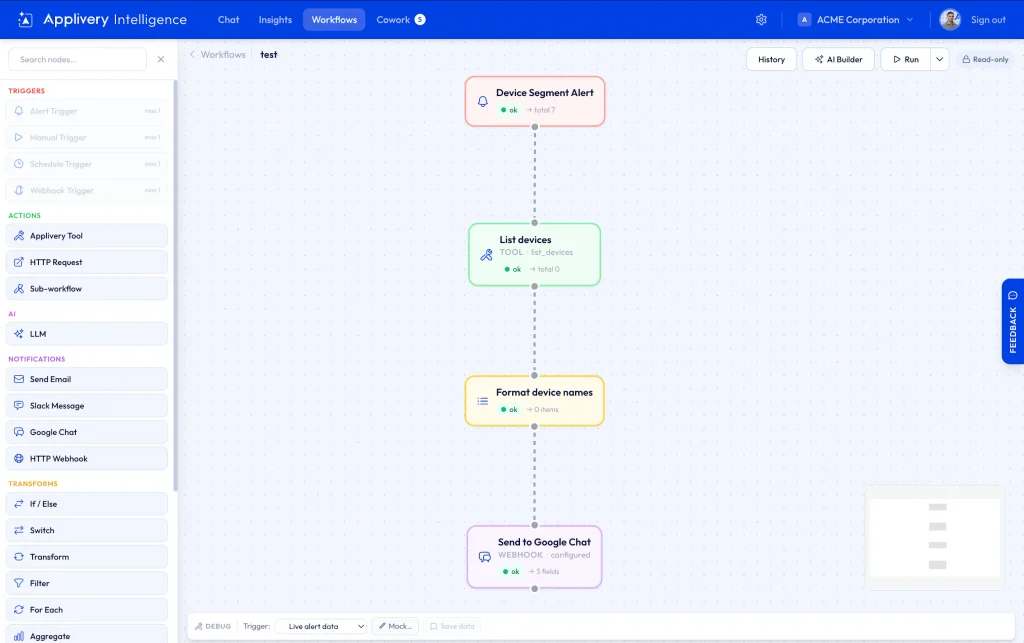Select the Device Segment Alert node title

[x=545, y=93]
